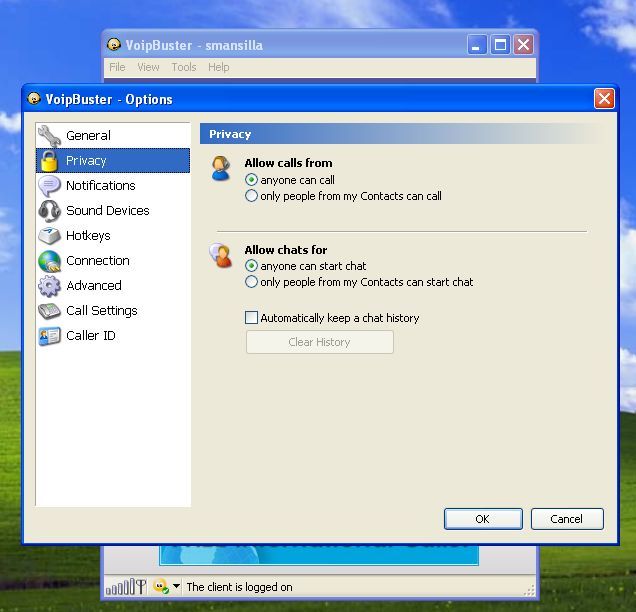Click the Sound Devices headset icon
Image resolution: width=636 pixels, height=612 pixels.
pos(49,211)
